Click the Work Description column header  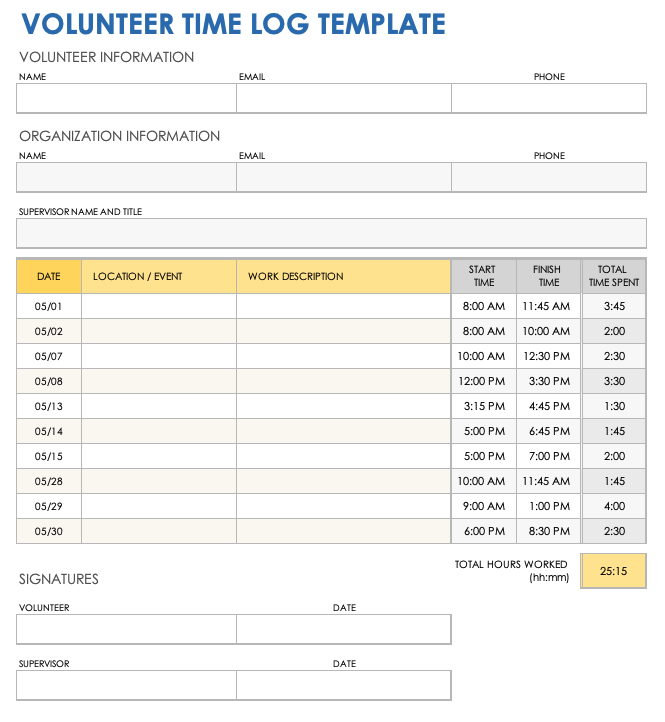(343, 276)
